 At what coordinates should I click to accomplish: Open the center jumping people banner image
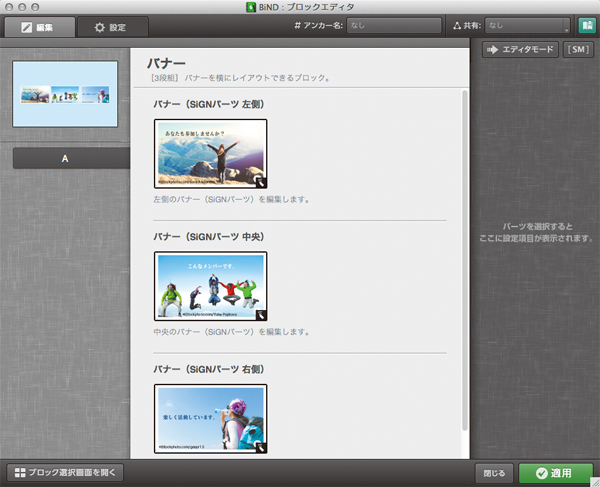click(x=210, y=285)
